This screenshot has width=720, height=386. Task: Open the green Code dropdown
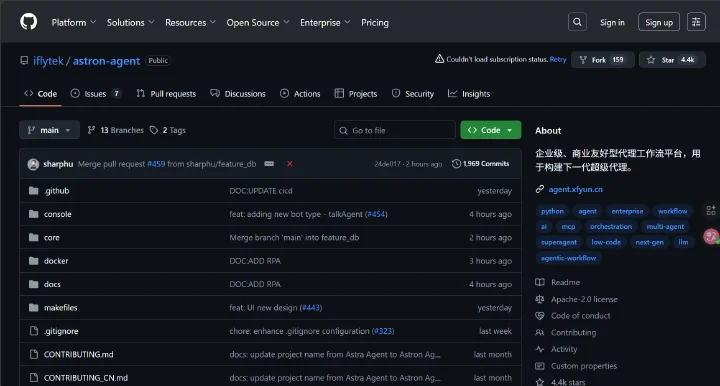490,130
